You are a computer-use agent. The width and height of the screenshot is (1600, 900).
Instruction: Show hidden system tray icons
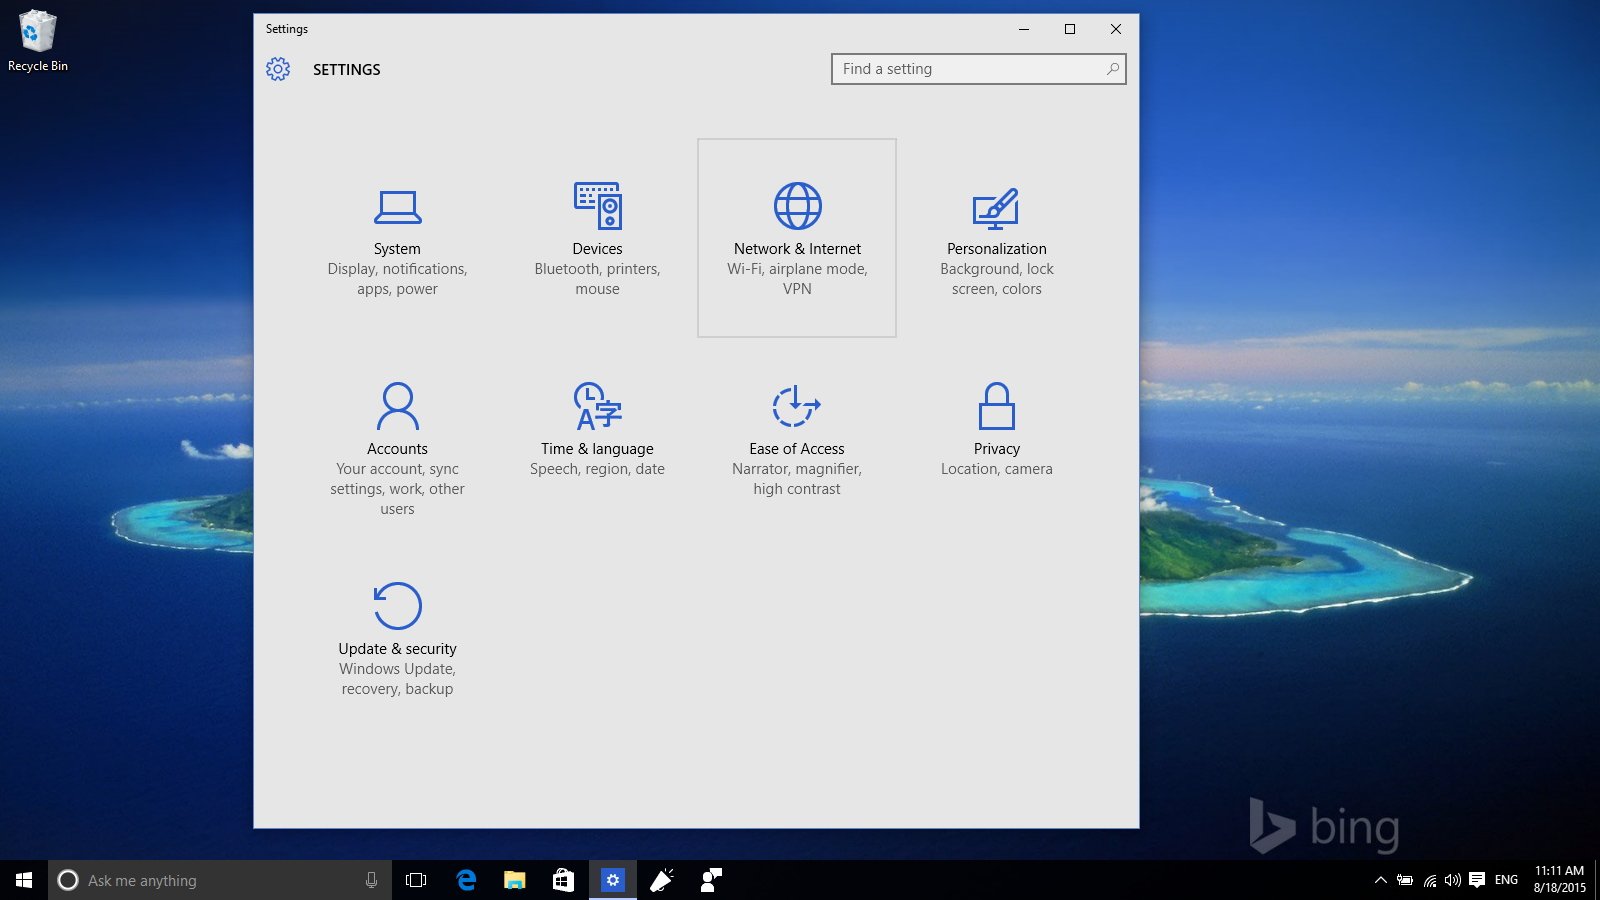1380,880
